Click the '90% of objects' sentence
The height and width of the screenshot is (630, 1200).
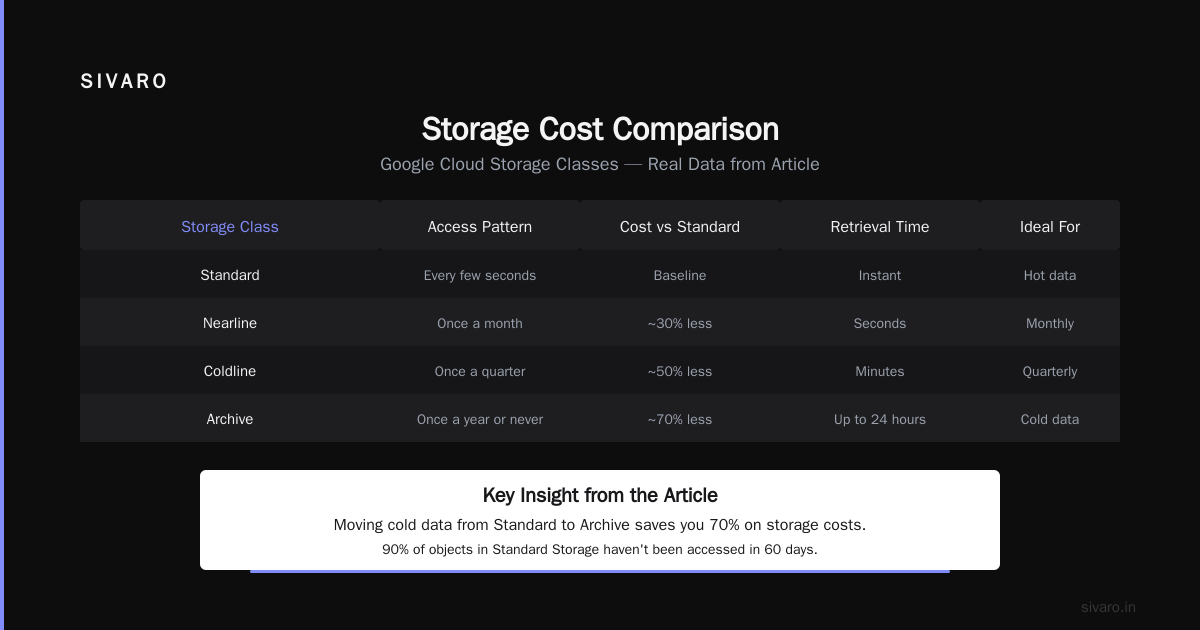click(600, 549)
